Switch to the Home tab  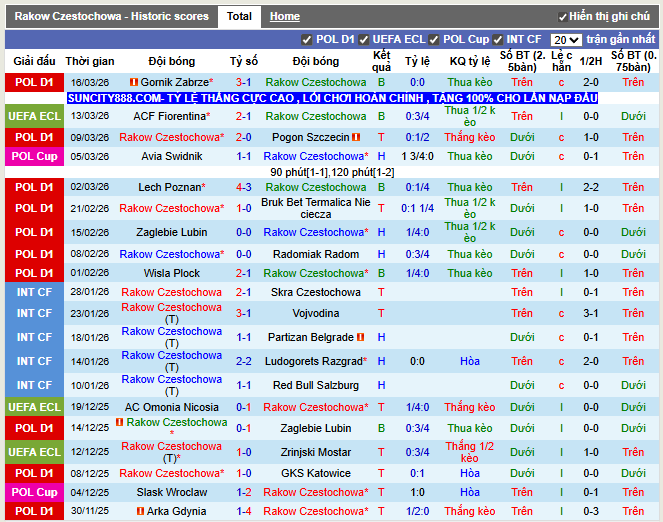pyautogui.click(x=285, y=17)
